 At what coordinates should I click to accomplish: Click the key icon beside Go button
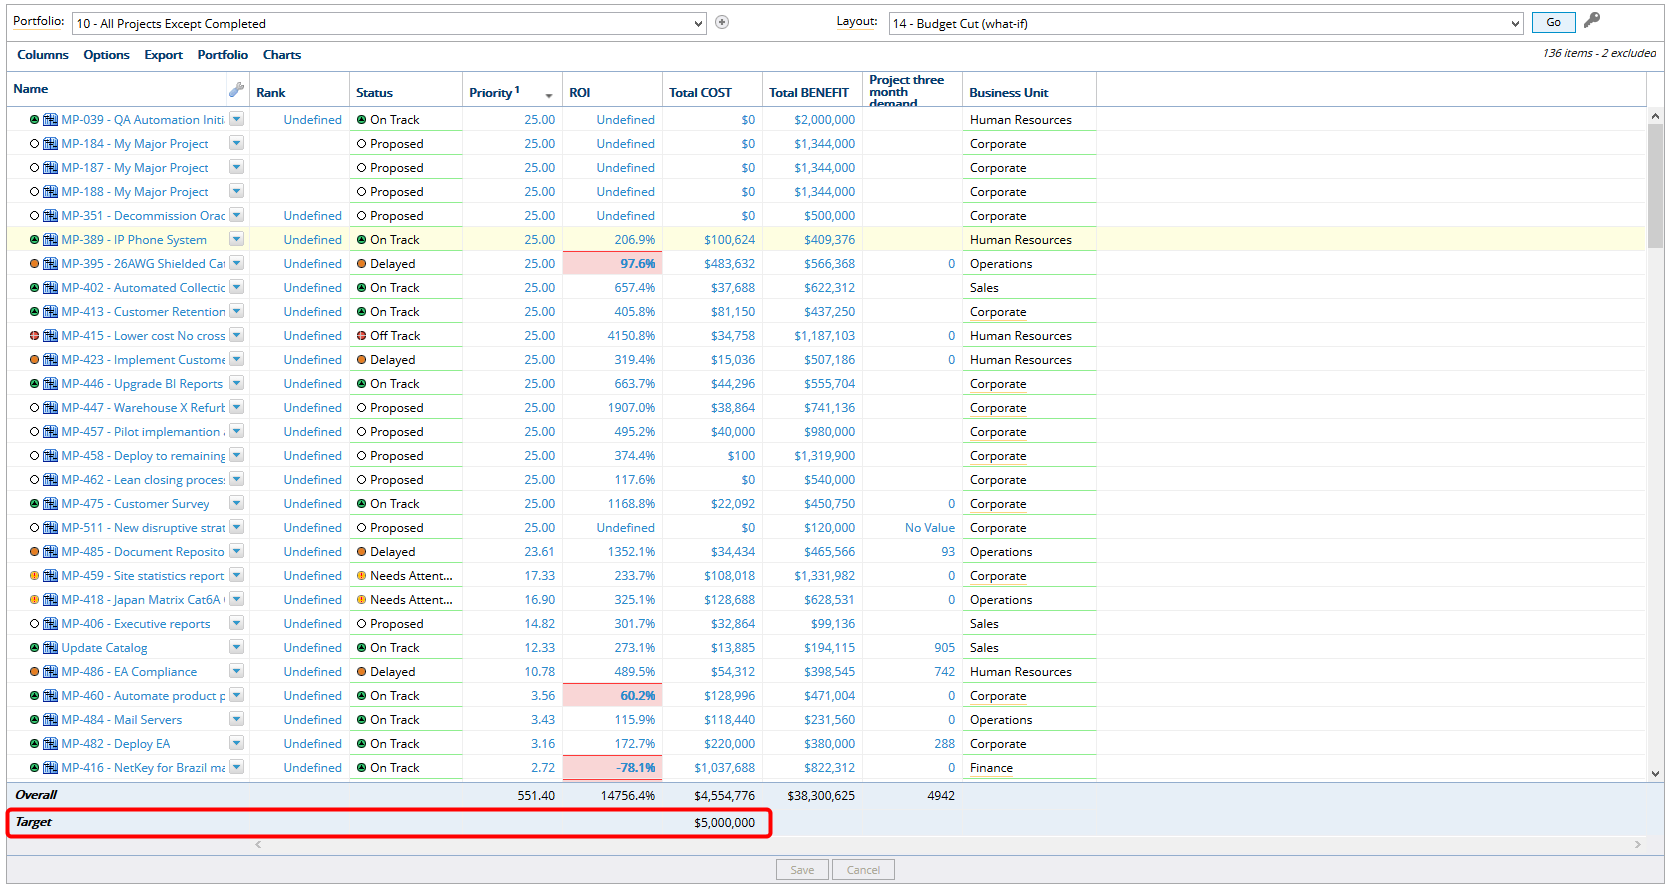[1592, 20]
